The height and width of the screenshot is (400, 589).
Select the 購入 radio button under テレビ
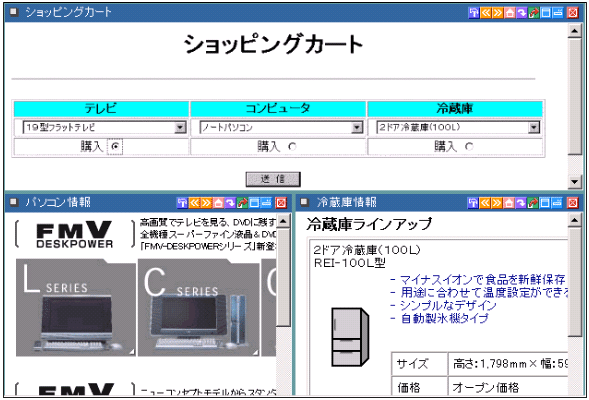tap(115, 146)
